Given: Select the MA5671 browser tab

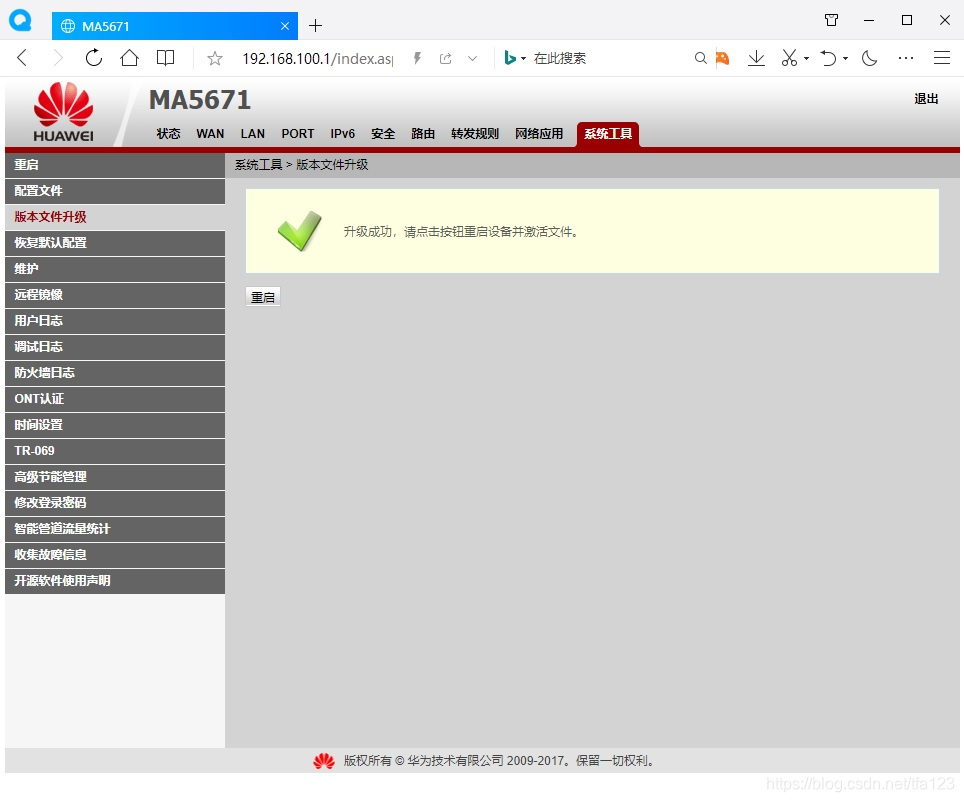Looking at the screenshot, I should coord(175,26).
